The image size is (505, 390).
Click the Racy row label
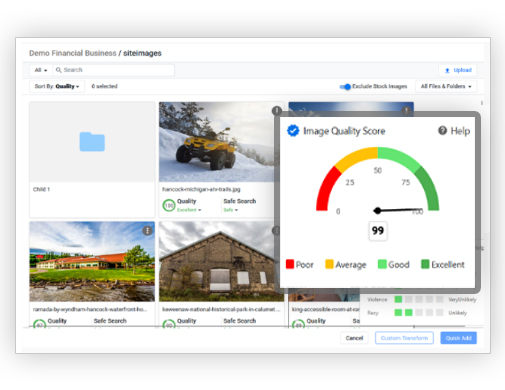pyautogui.click(x=373, y=313)
